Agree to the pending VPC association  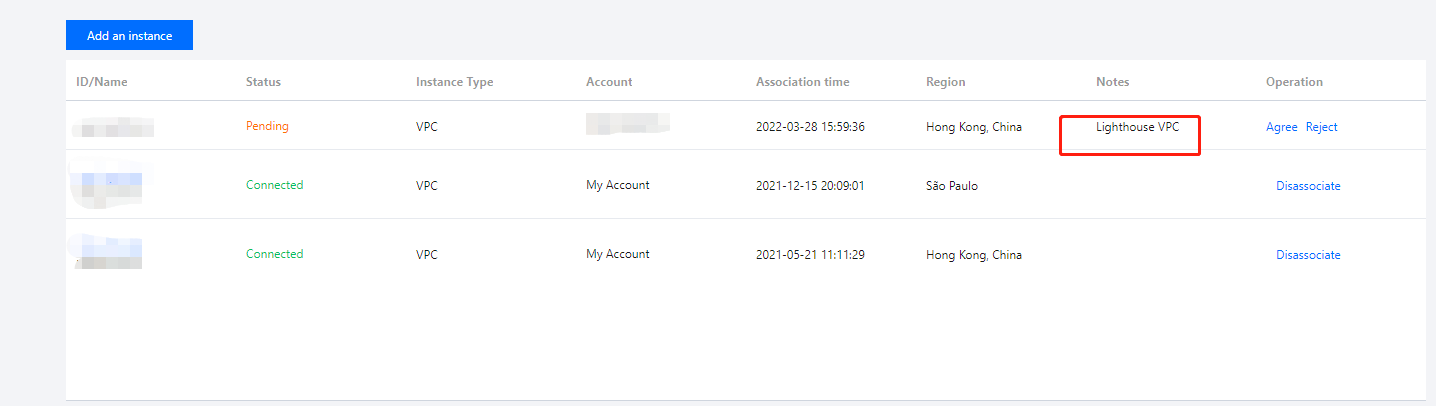(x=1281, y=127)
